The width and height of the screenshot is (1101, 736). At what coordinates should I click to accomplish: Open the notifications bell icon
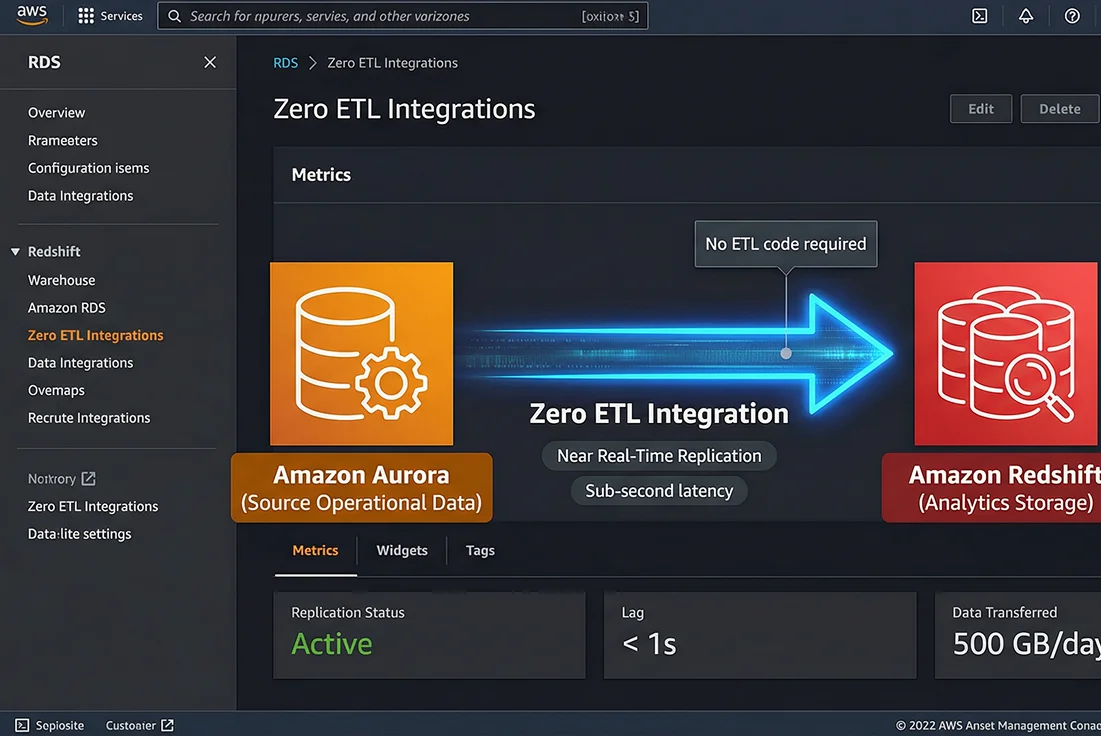pyautogui.click(x=1026, y=15)
